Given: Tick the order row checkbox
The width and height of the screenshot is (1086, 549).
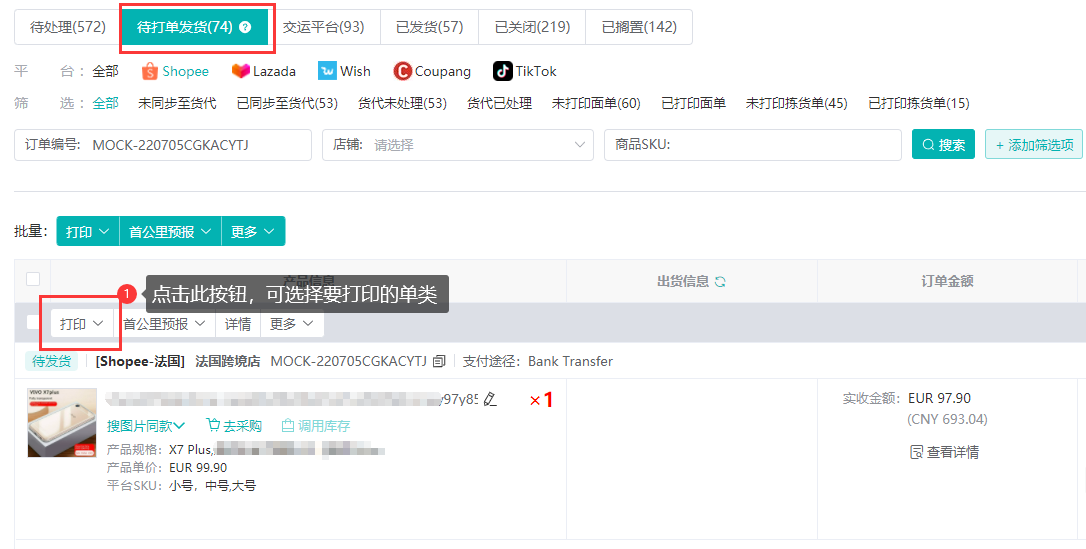Looking at the screenshot, I should pyautogui.click(x=33, y=323).
